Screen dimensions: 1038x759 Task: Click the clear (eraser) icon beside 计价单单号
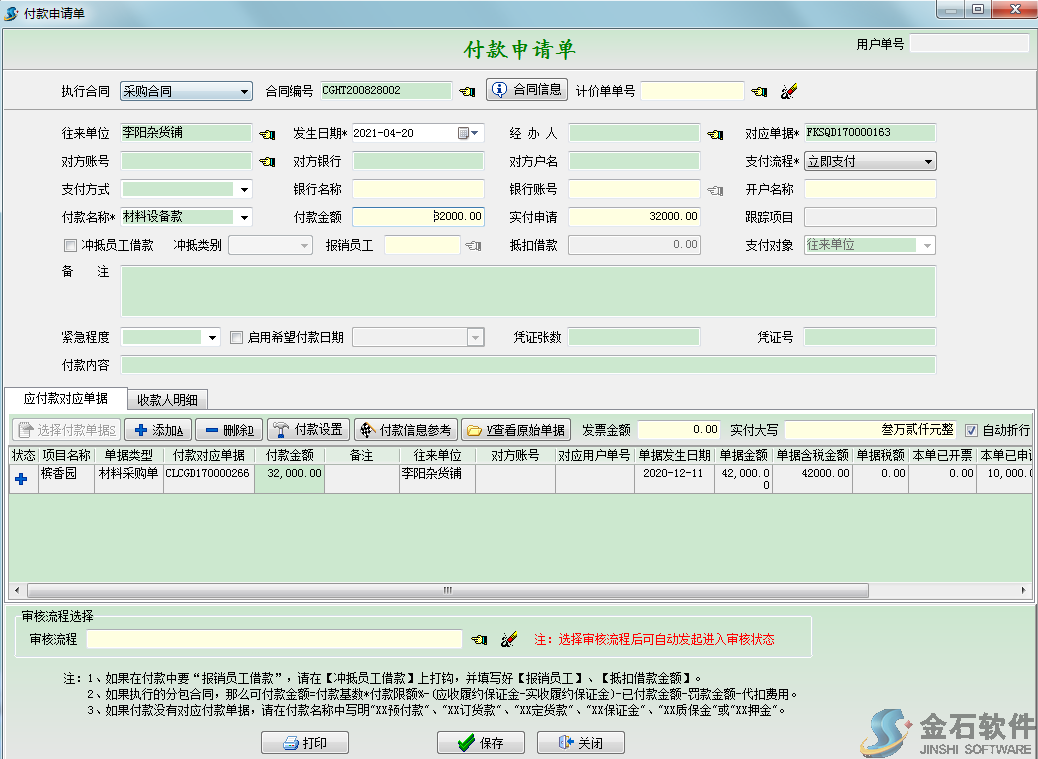pos(789,90)
